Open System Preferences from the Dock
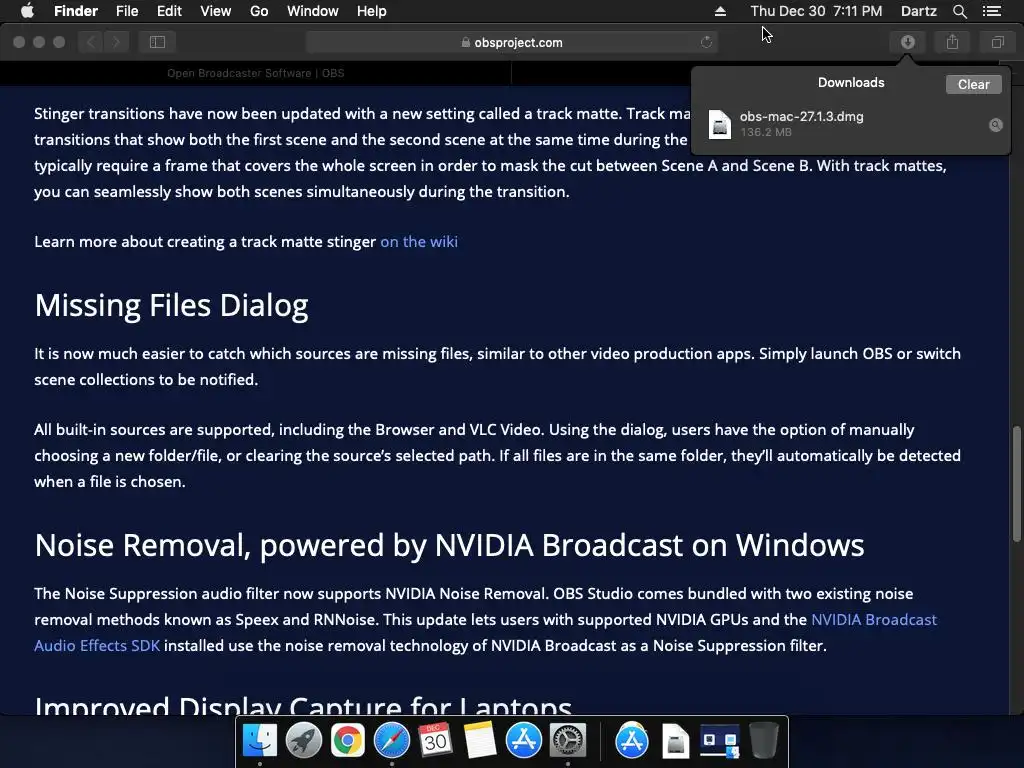The image size is (1024, 768). 568,741
